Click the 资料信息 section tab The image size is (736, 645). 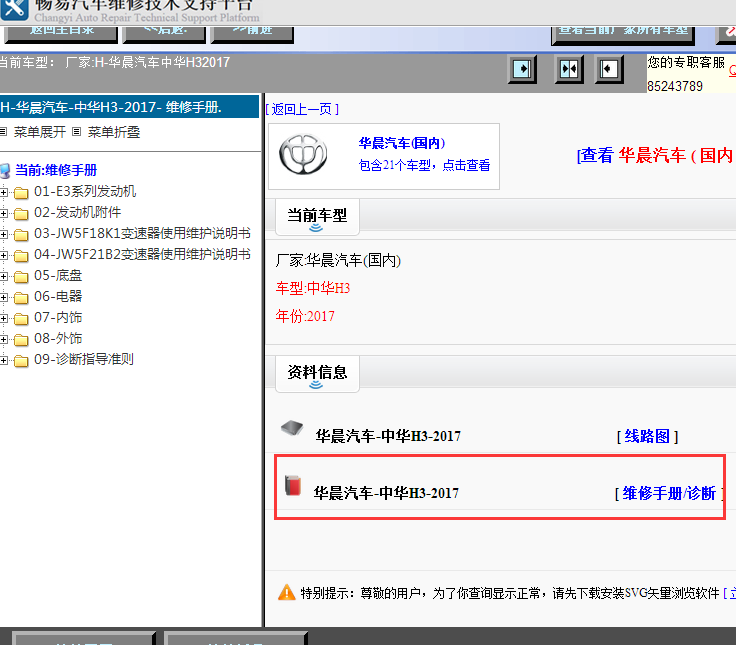[x=317, y=374]
